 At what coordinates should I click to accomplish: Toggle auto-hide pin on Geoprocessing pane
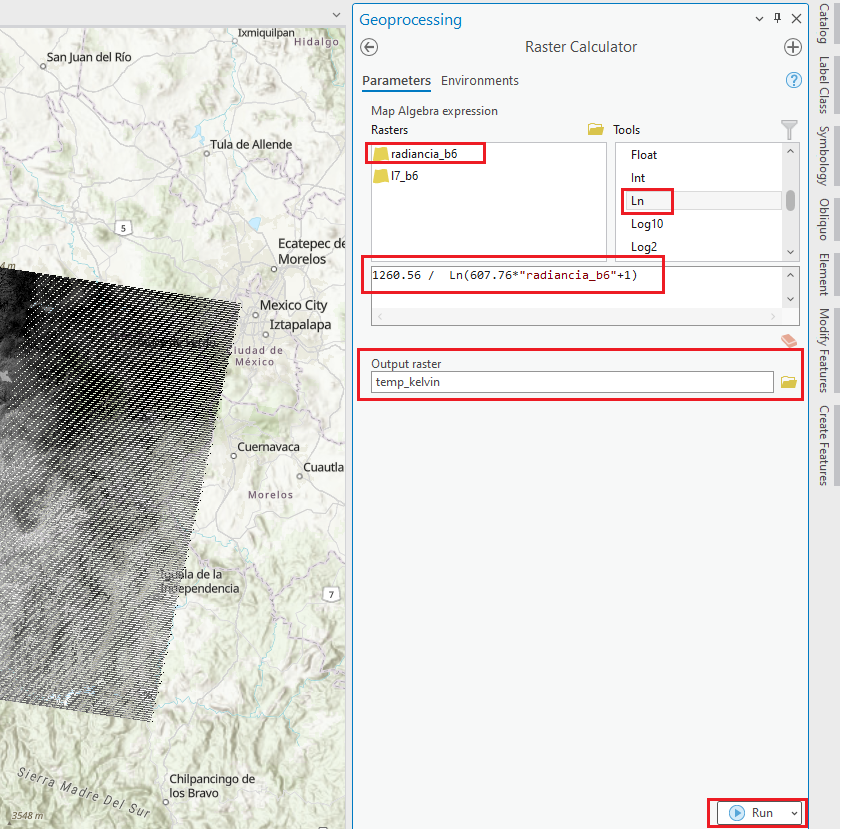click(x=777, y=19)
